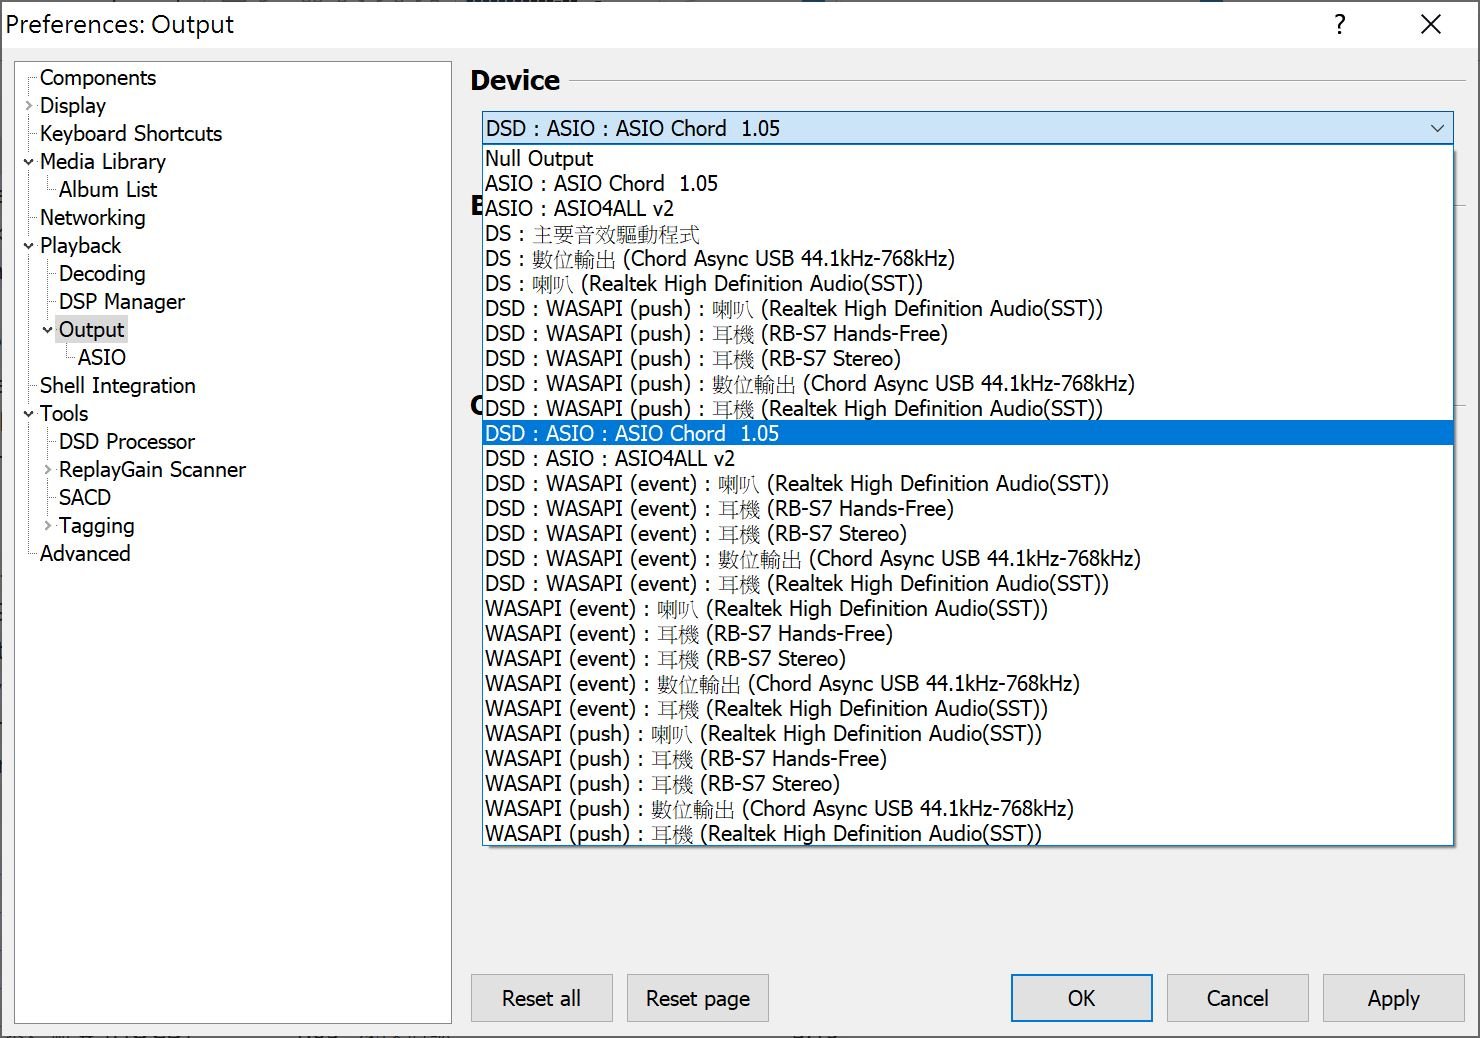The image size is (1480, 1038).
Task: Choose Null Output from device list
Action: click(x=967, y=158)
